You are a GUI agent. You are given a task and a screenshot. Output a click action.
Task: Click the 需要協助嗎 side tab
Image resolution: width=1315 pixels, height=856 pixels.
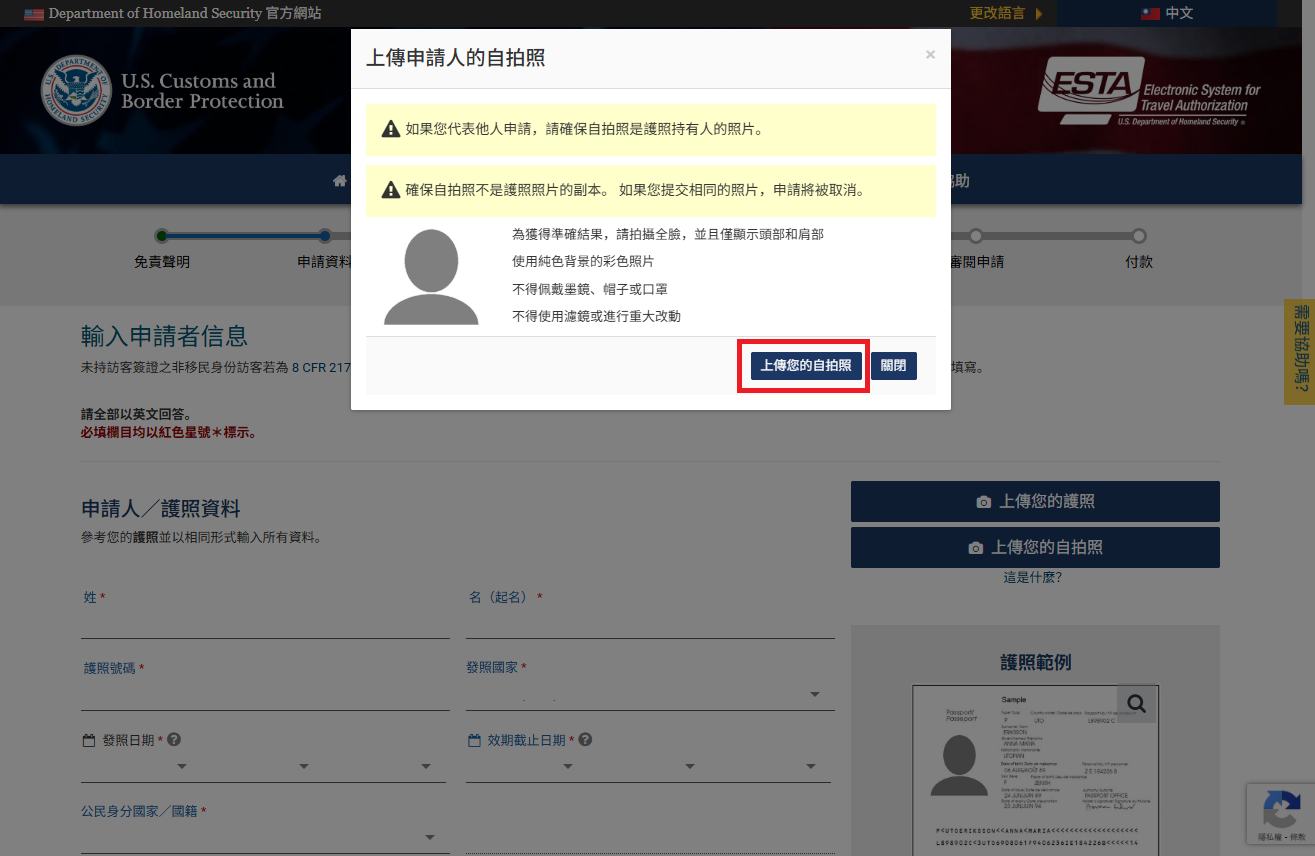[1298, 353]
